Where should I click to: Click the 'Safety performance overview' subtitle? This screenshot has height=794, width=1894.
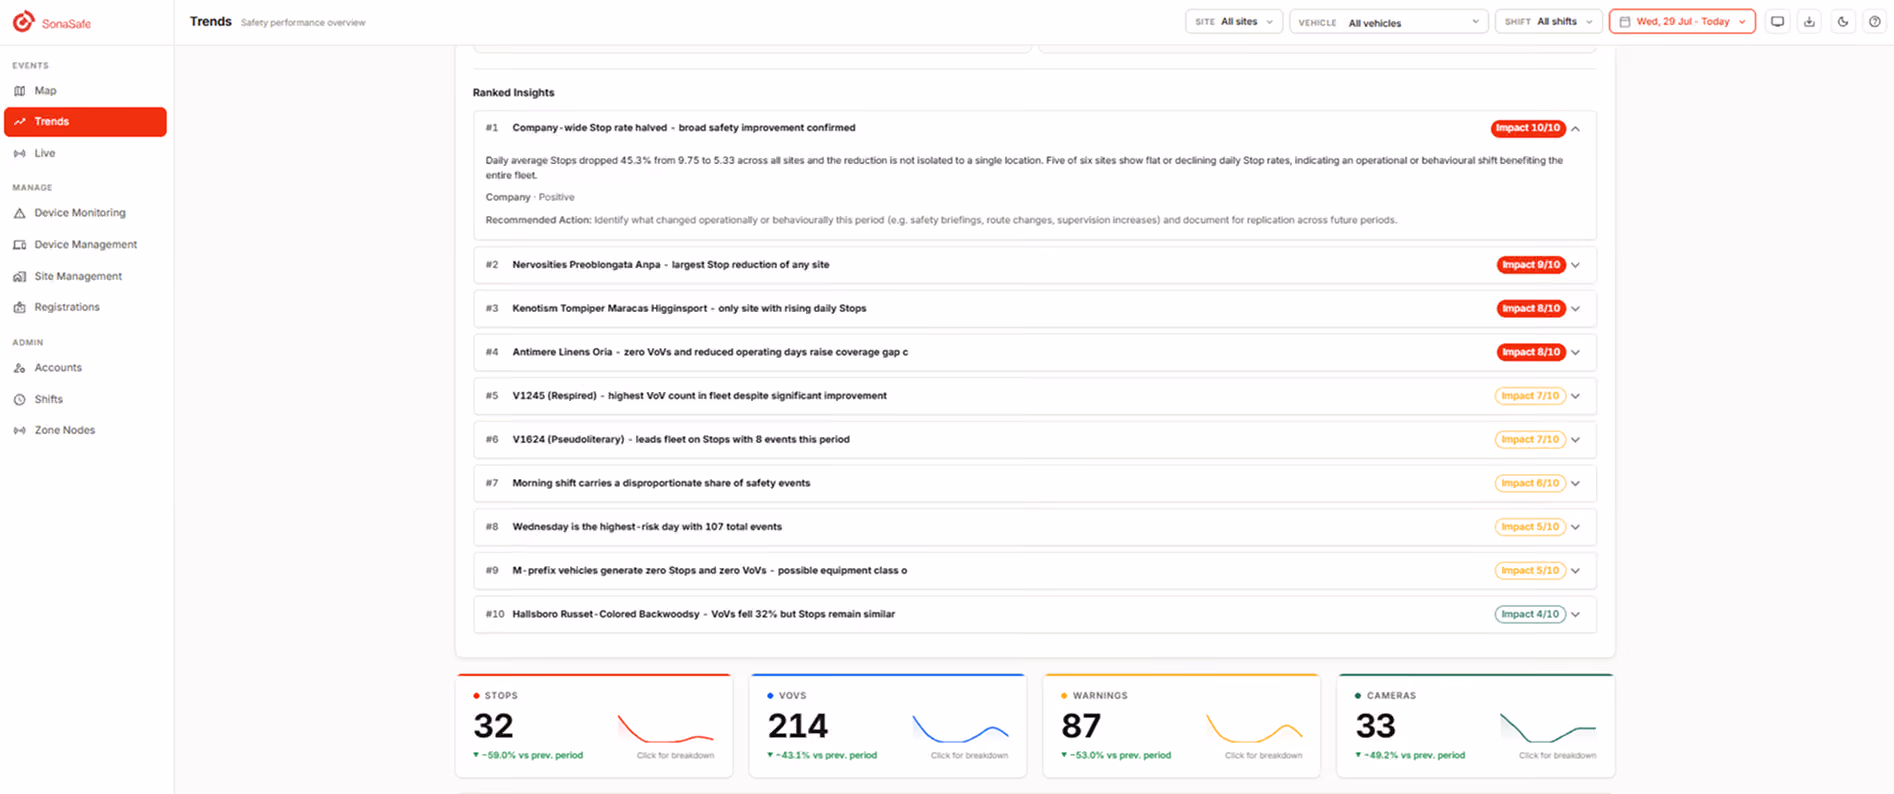tap(303, 23)
